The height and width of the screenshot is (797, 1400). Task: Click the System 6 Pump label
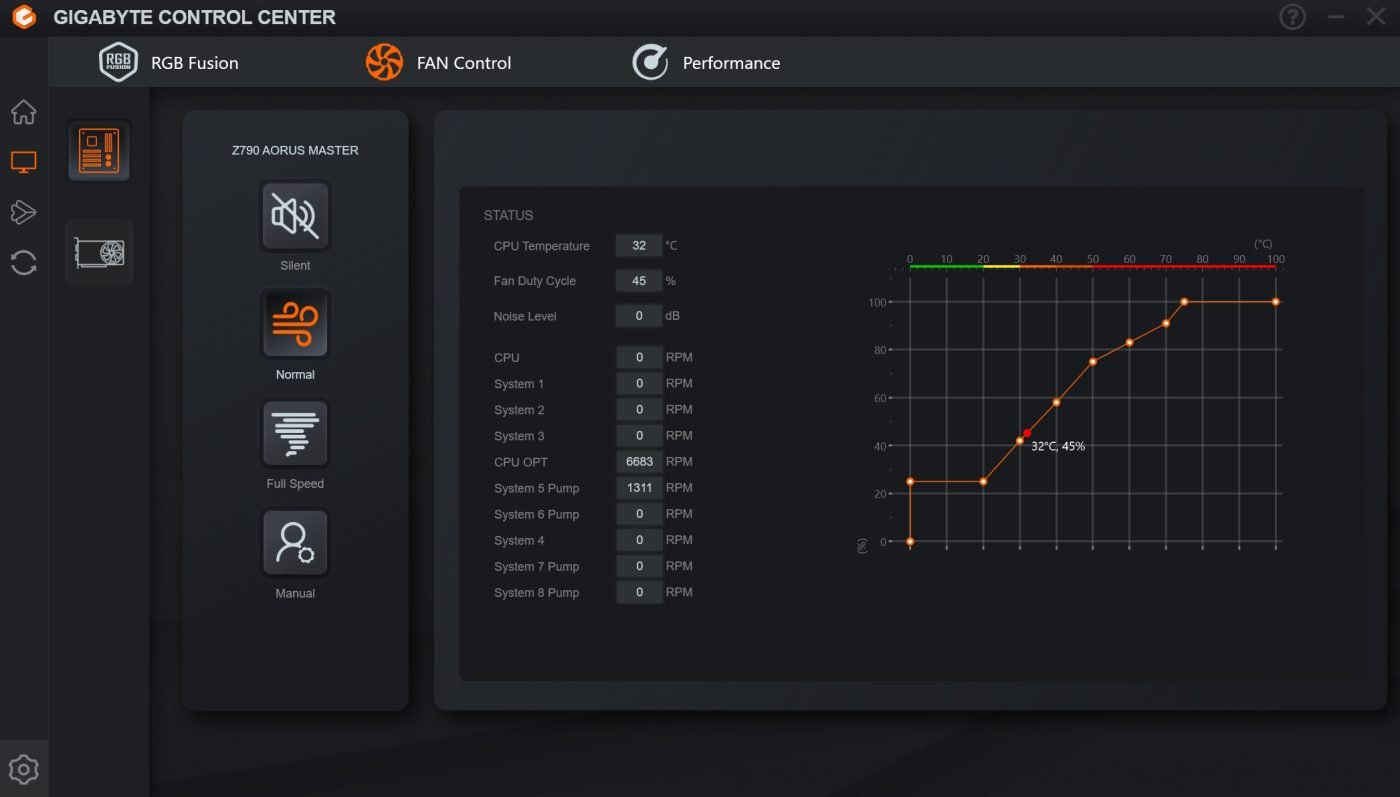[x=536, y=514]
